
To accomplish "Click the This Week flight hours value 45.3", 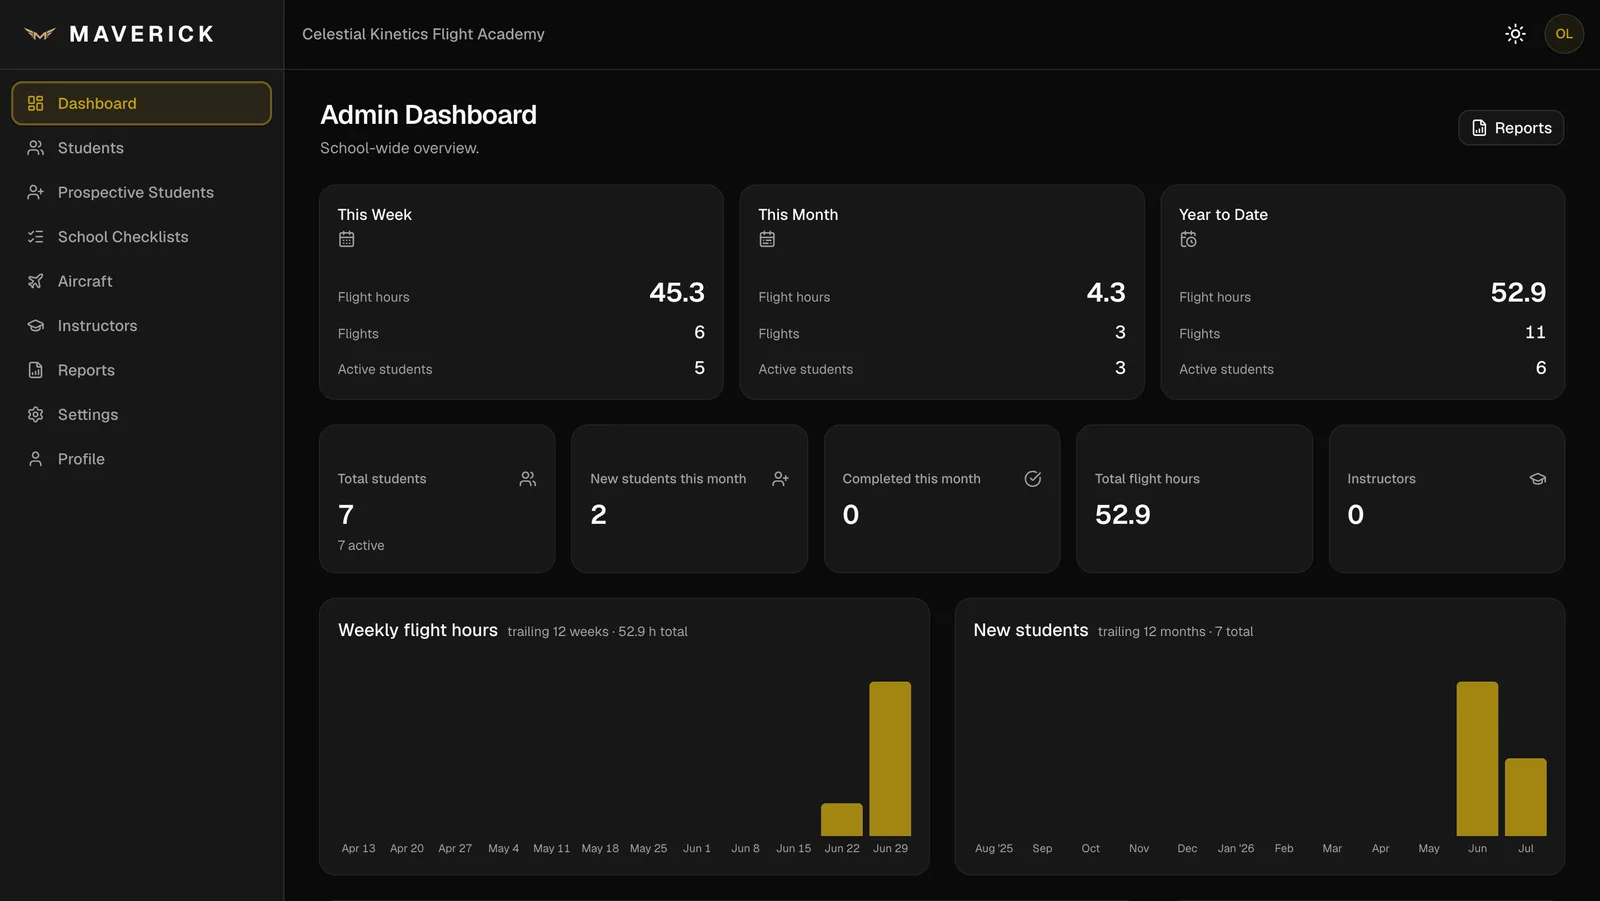I will click(677, 292).
